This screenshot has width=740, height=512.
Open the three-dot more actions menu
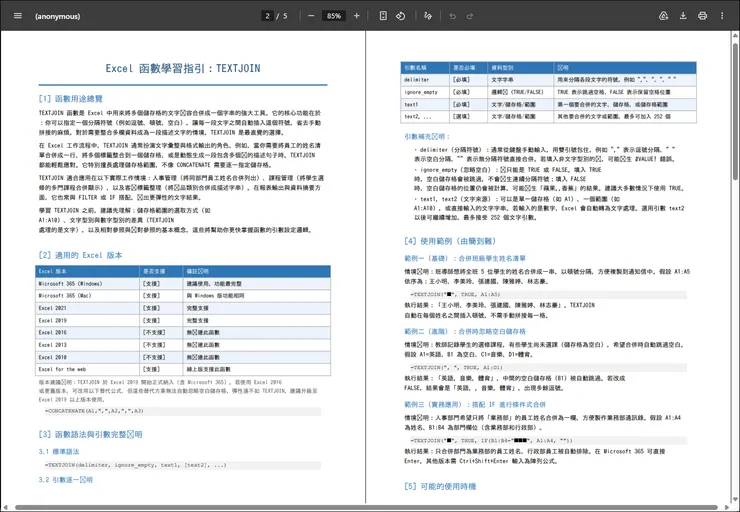pyautogui.click(x=722, y=16)
